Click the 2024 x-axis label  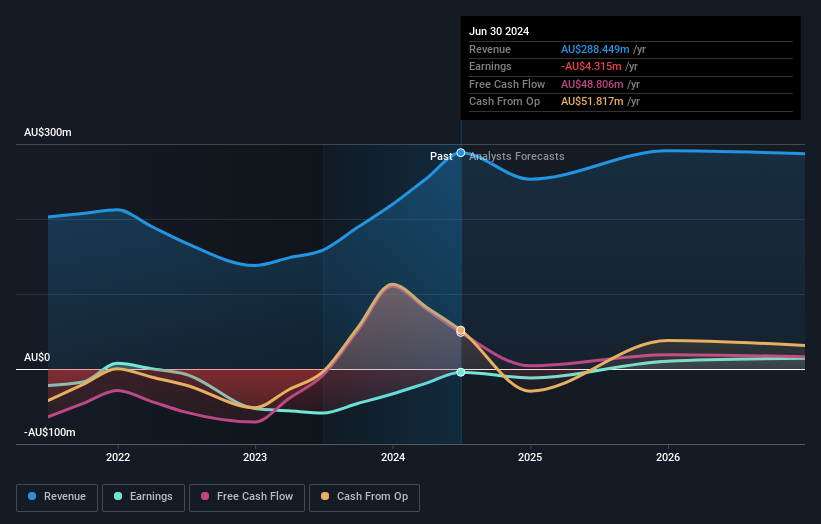(393, 457)
